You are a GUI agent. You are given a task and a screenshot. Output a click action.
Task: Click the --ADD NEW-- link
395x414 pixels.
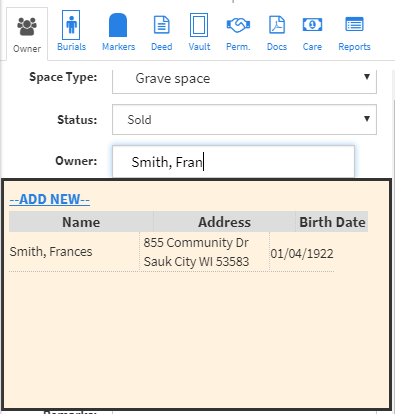(x=50, y=199)
